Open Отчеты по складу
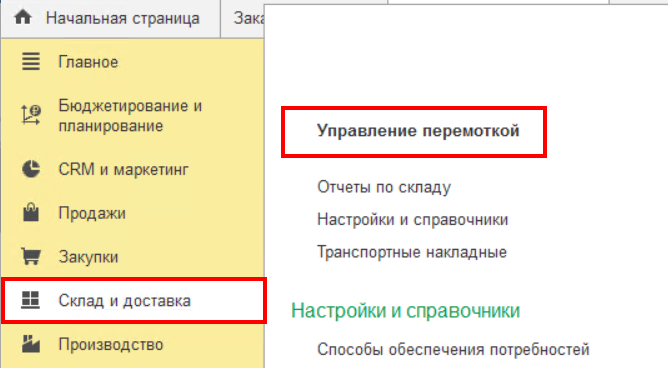This screenshot has width=668, height=368. (x=384, y=187)
